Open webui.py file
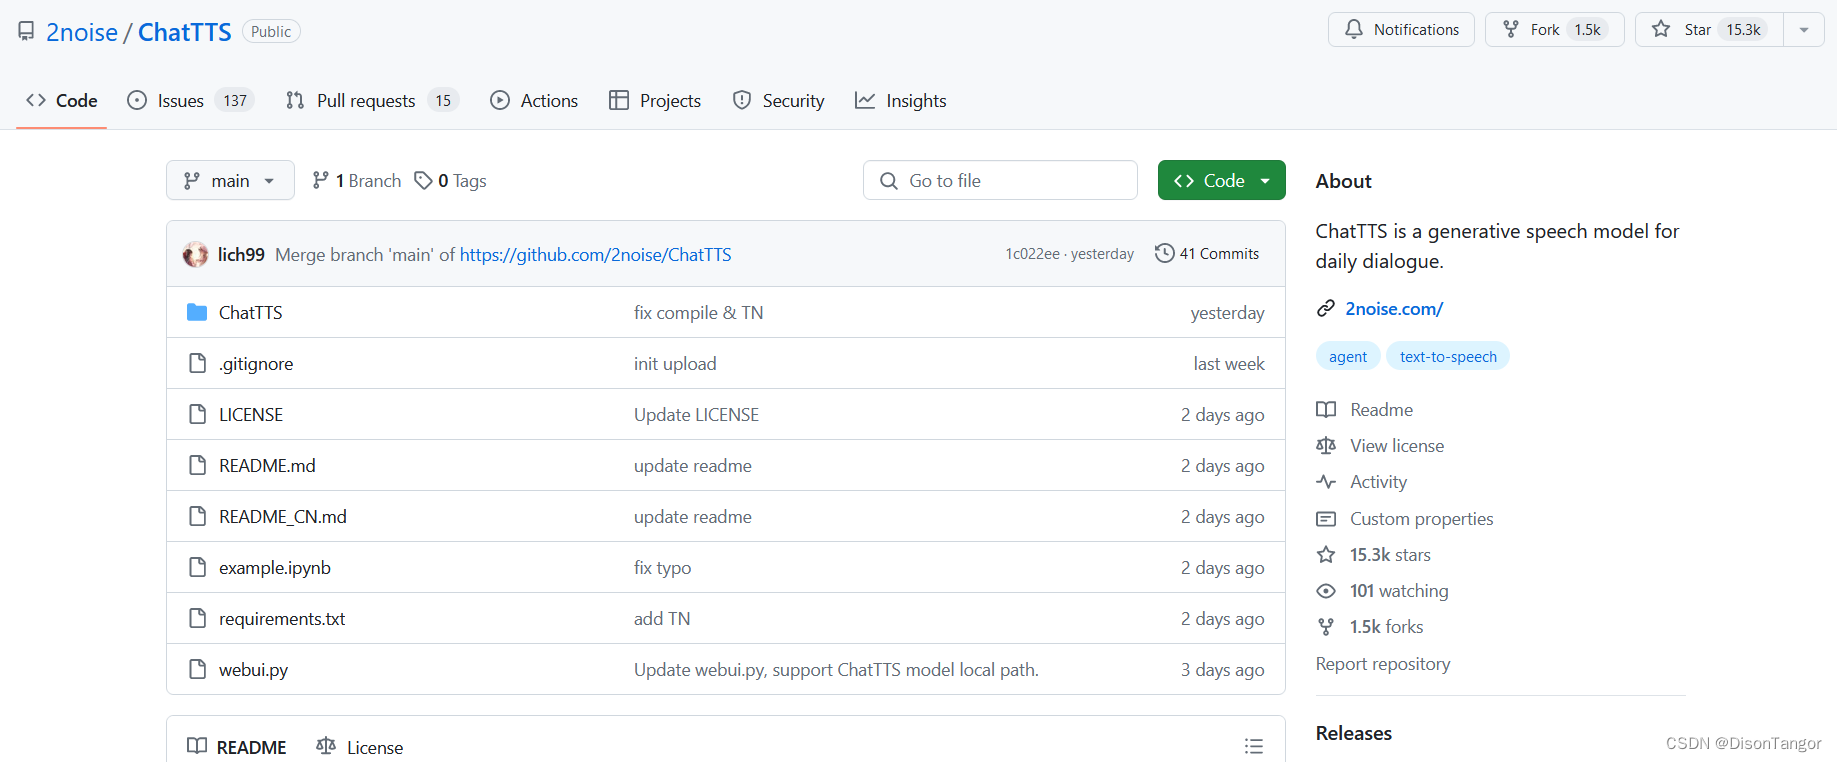The height and width of the screenshot is (762, 1837). (253, 670)
